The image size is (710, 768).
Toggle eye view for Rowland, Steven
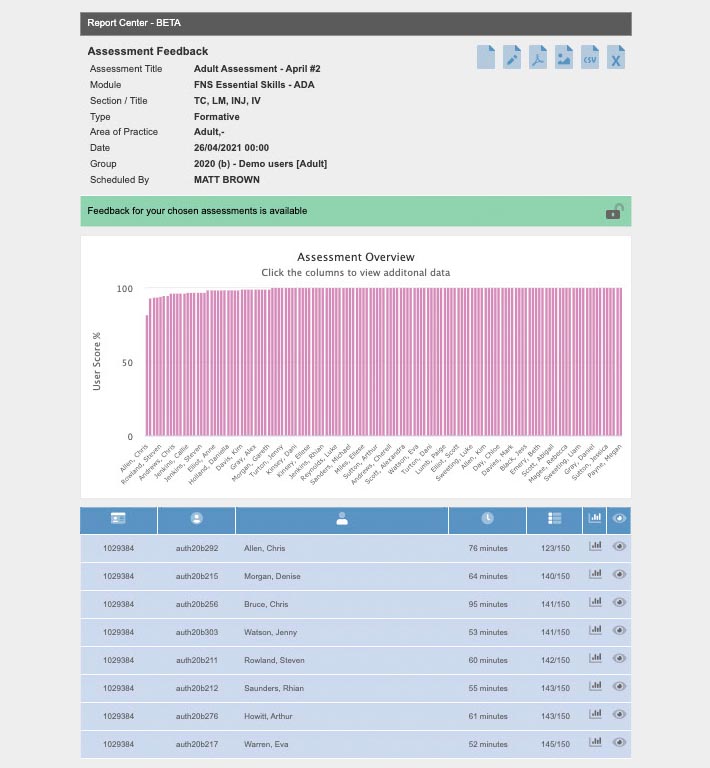[x=619, y=658]
